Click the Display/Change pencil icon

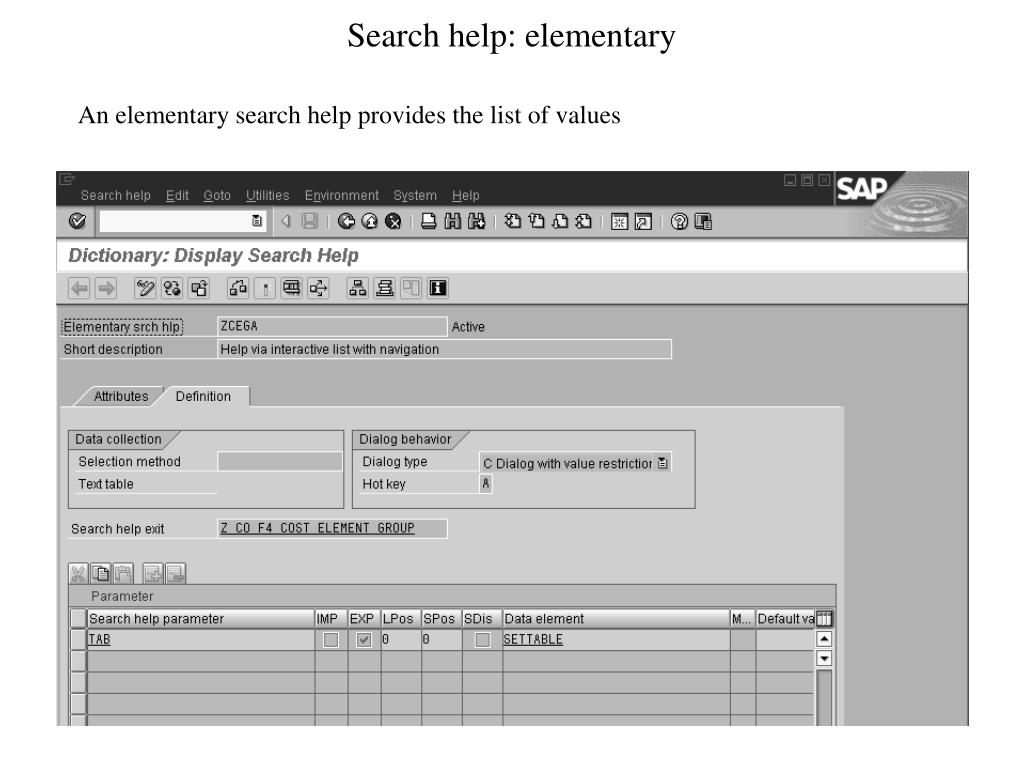(145, 288)
